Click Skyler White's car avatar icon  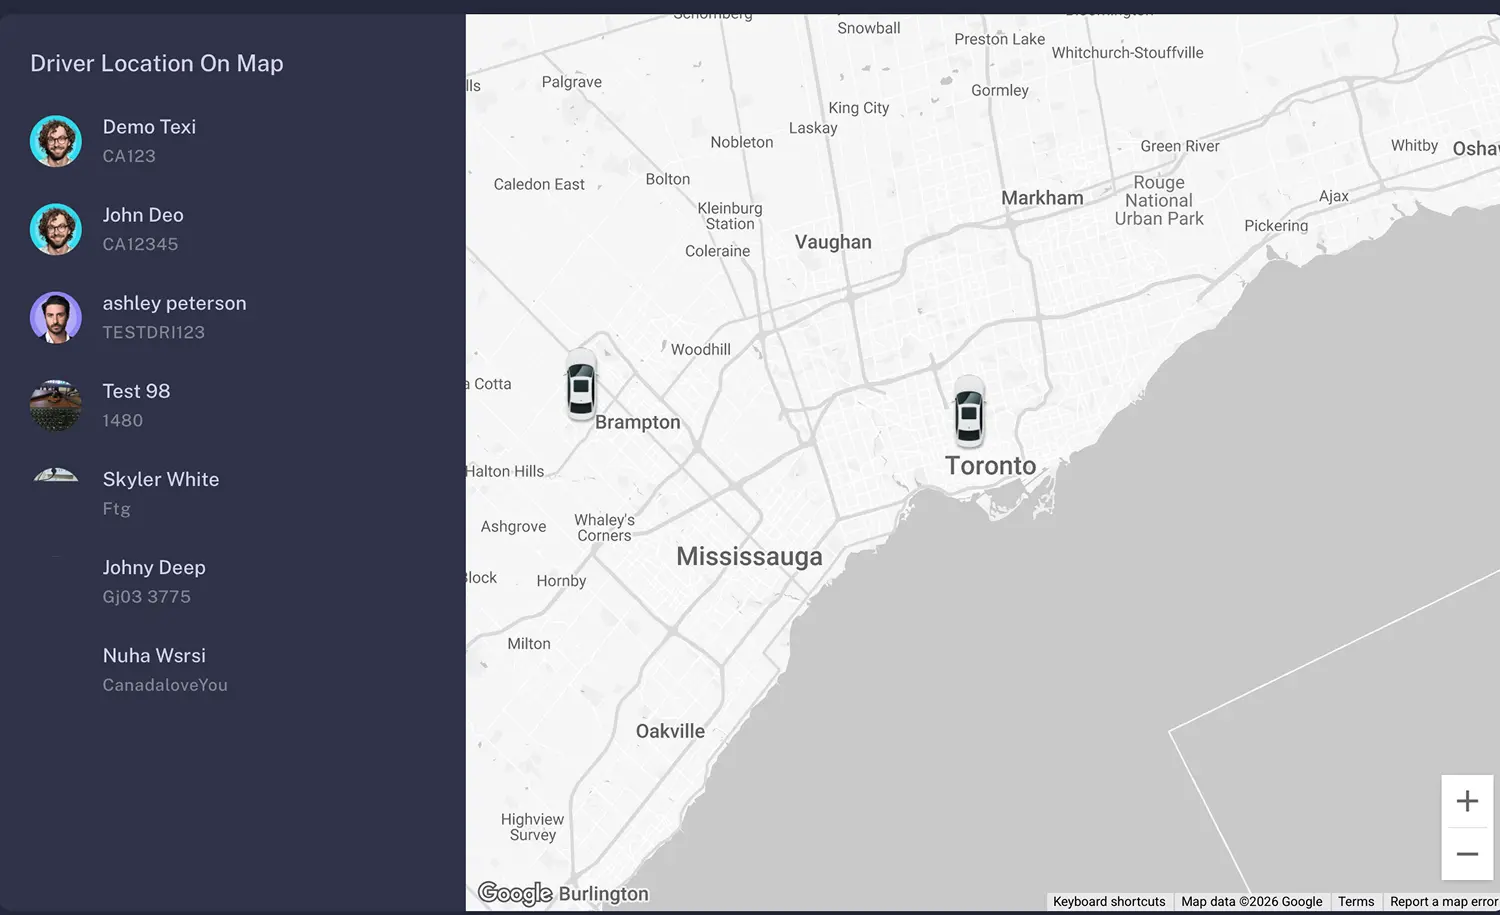point(56,476)
